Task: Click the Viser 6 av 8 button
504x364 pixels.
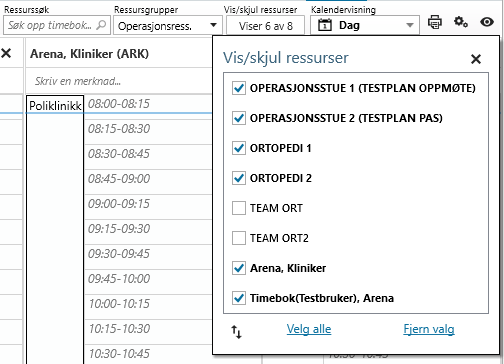Action: point(265,25)
